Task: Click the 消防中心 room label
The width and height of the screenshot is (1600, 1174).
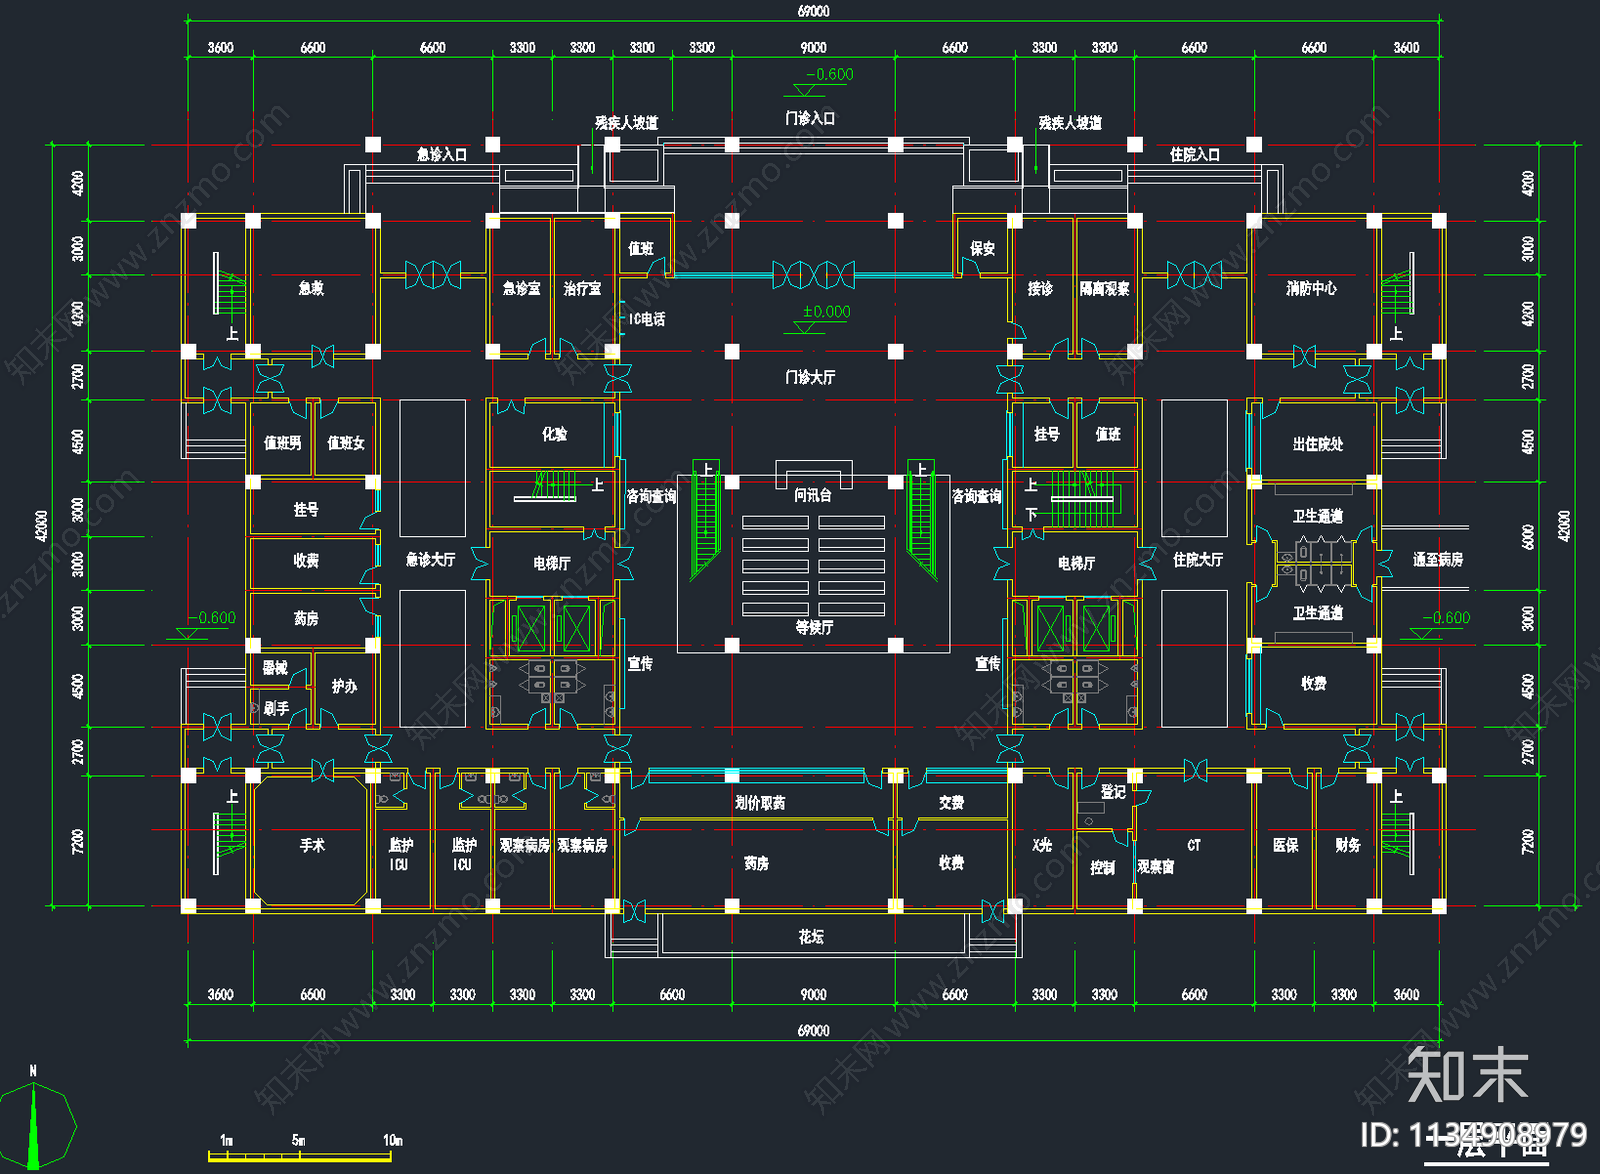Action: click(x=1311, y=288)
